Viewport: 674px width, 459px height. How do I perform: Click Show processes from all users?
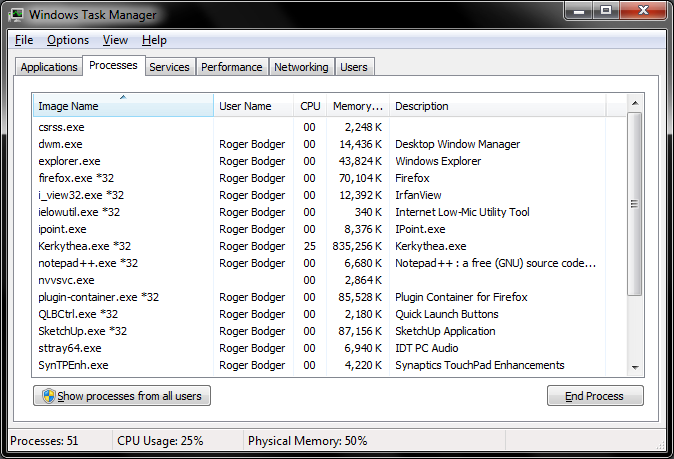[x=122, y=396]
